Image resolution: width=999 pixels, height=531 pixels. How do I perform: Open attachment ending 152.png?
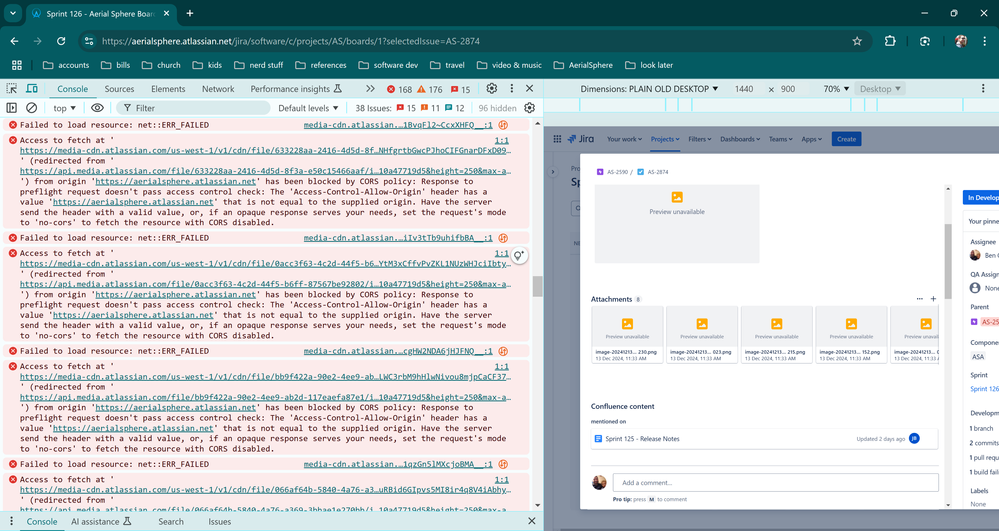pyautogui.click(x=851, y=335)
